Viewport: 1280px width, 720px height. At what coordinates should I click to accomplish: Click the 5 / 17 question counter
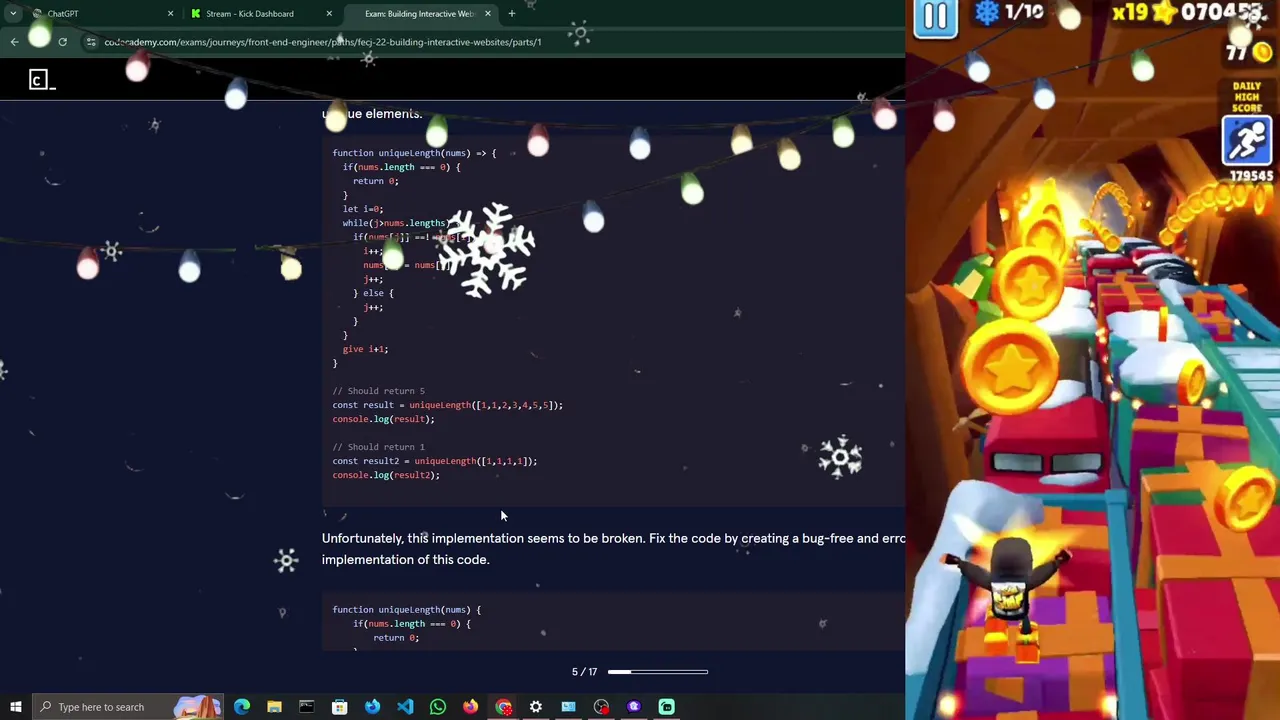(x=584, y=672)
